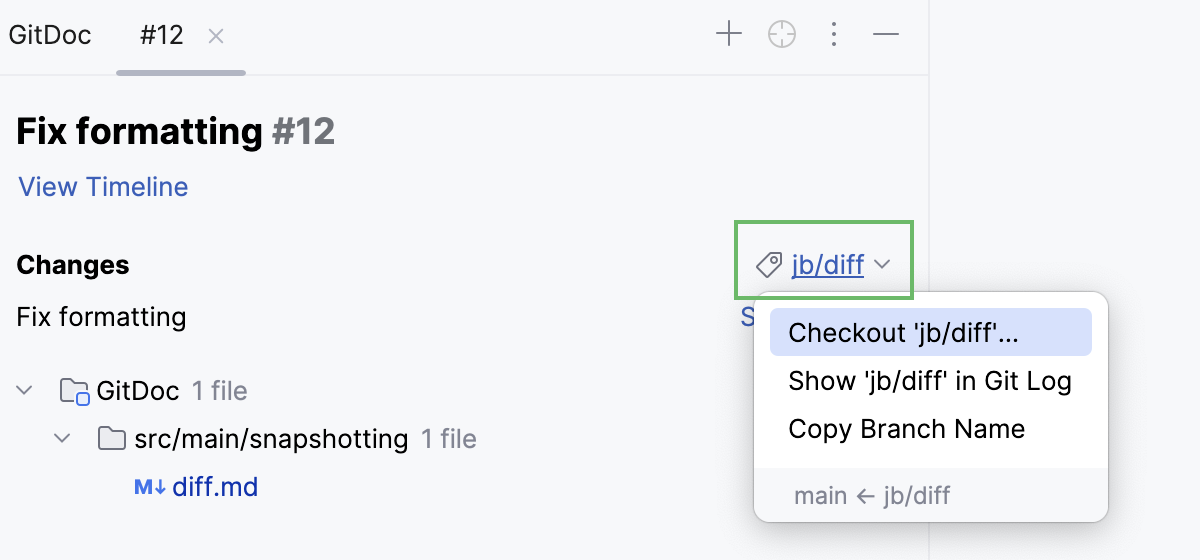Click the 'main ← jb/diff' footer text
1200x560 pixels.
click(x=872, y=495)
